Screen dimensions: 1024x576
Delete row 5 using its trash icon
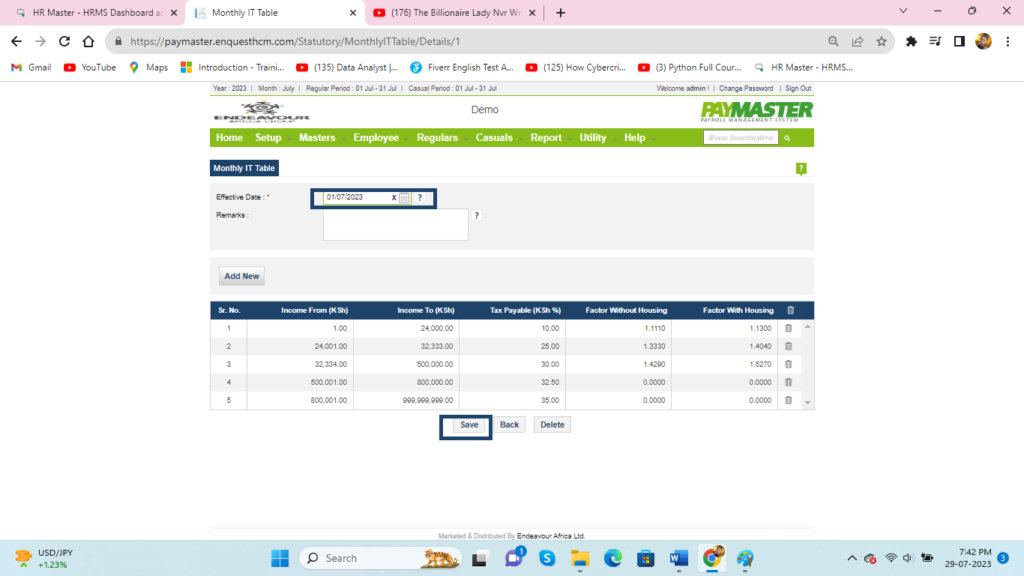(x=787, y=400)
